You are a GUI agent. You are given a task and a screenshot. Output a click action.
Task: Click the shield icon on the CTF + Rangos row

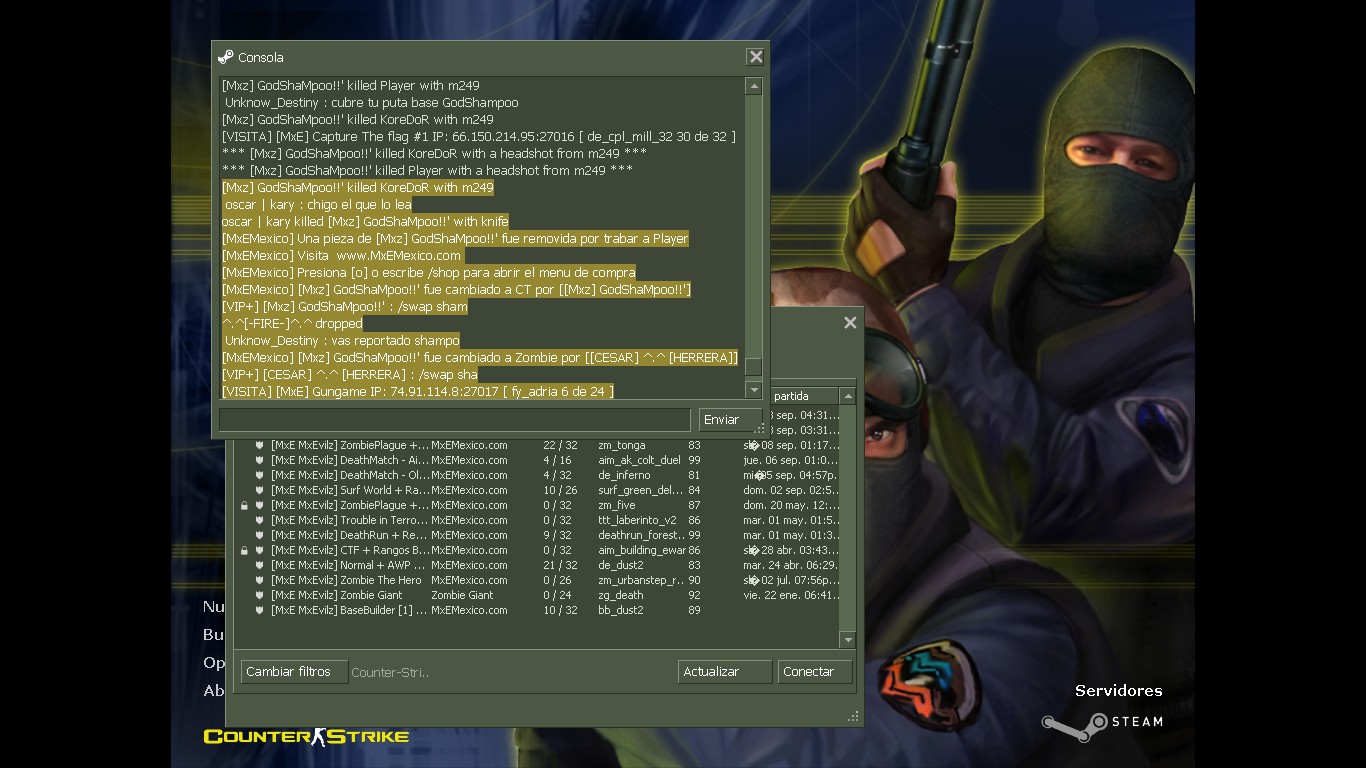(259, 550)
